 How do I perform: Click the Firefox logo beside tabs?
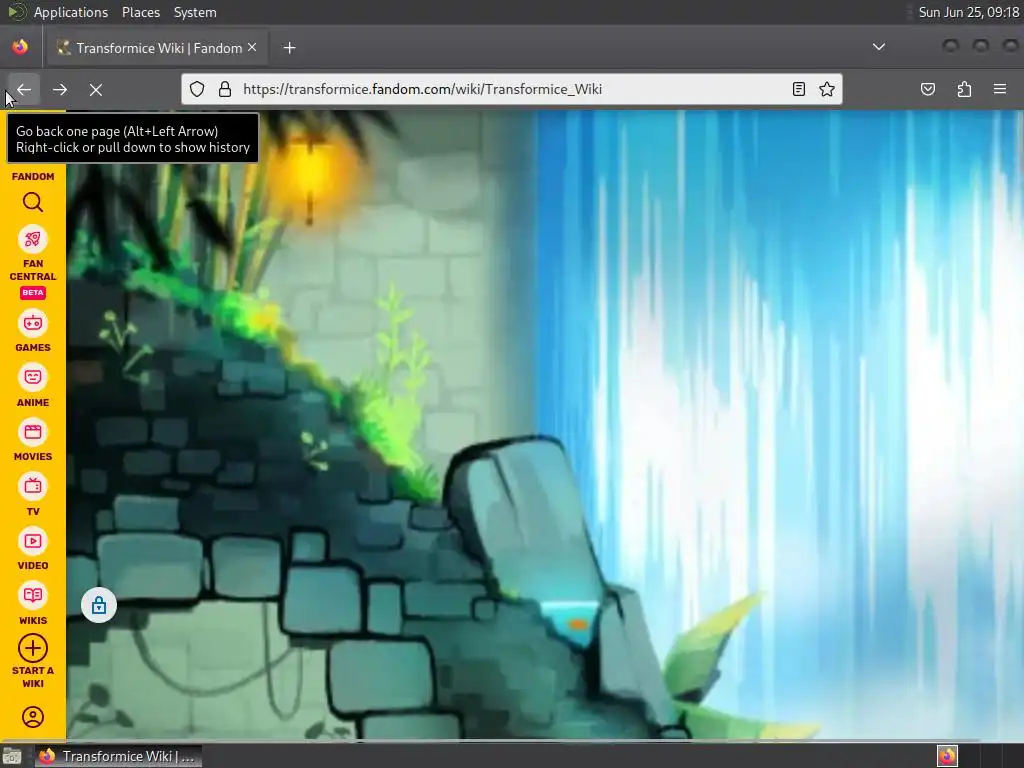pyautogui.click(x=20, y=47)
